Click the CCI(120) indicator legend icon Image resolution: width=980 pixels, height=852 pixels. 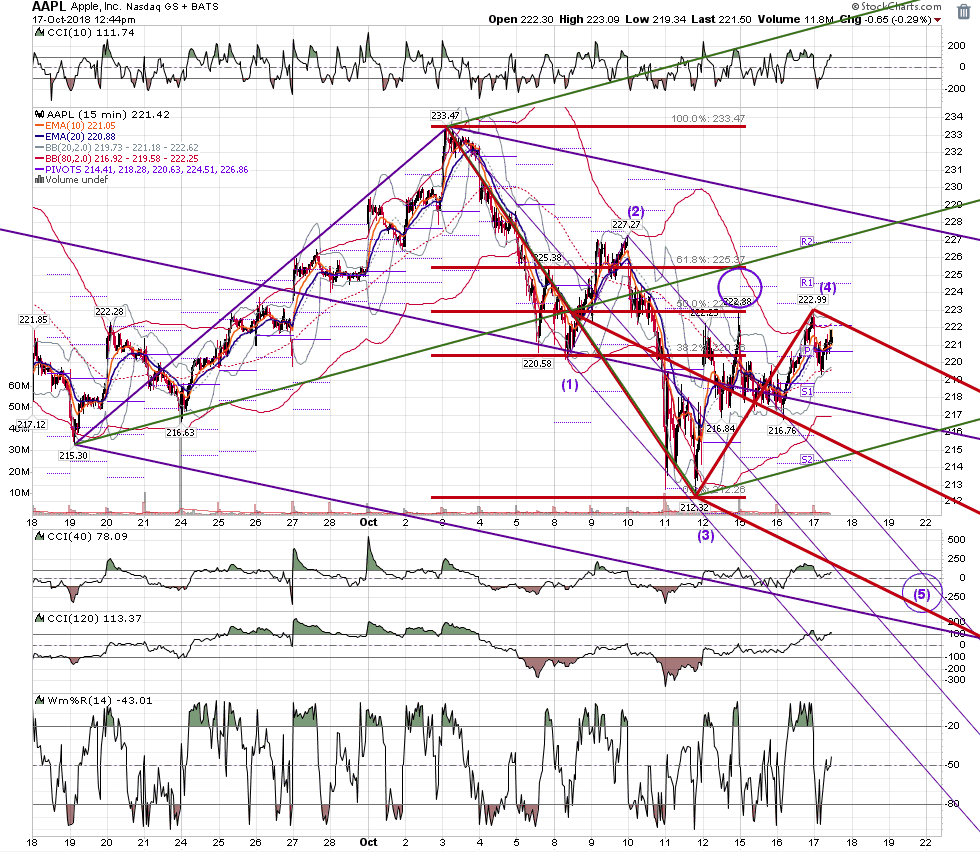point(39,618)
